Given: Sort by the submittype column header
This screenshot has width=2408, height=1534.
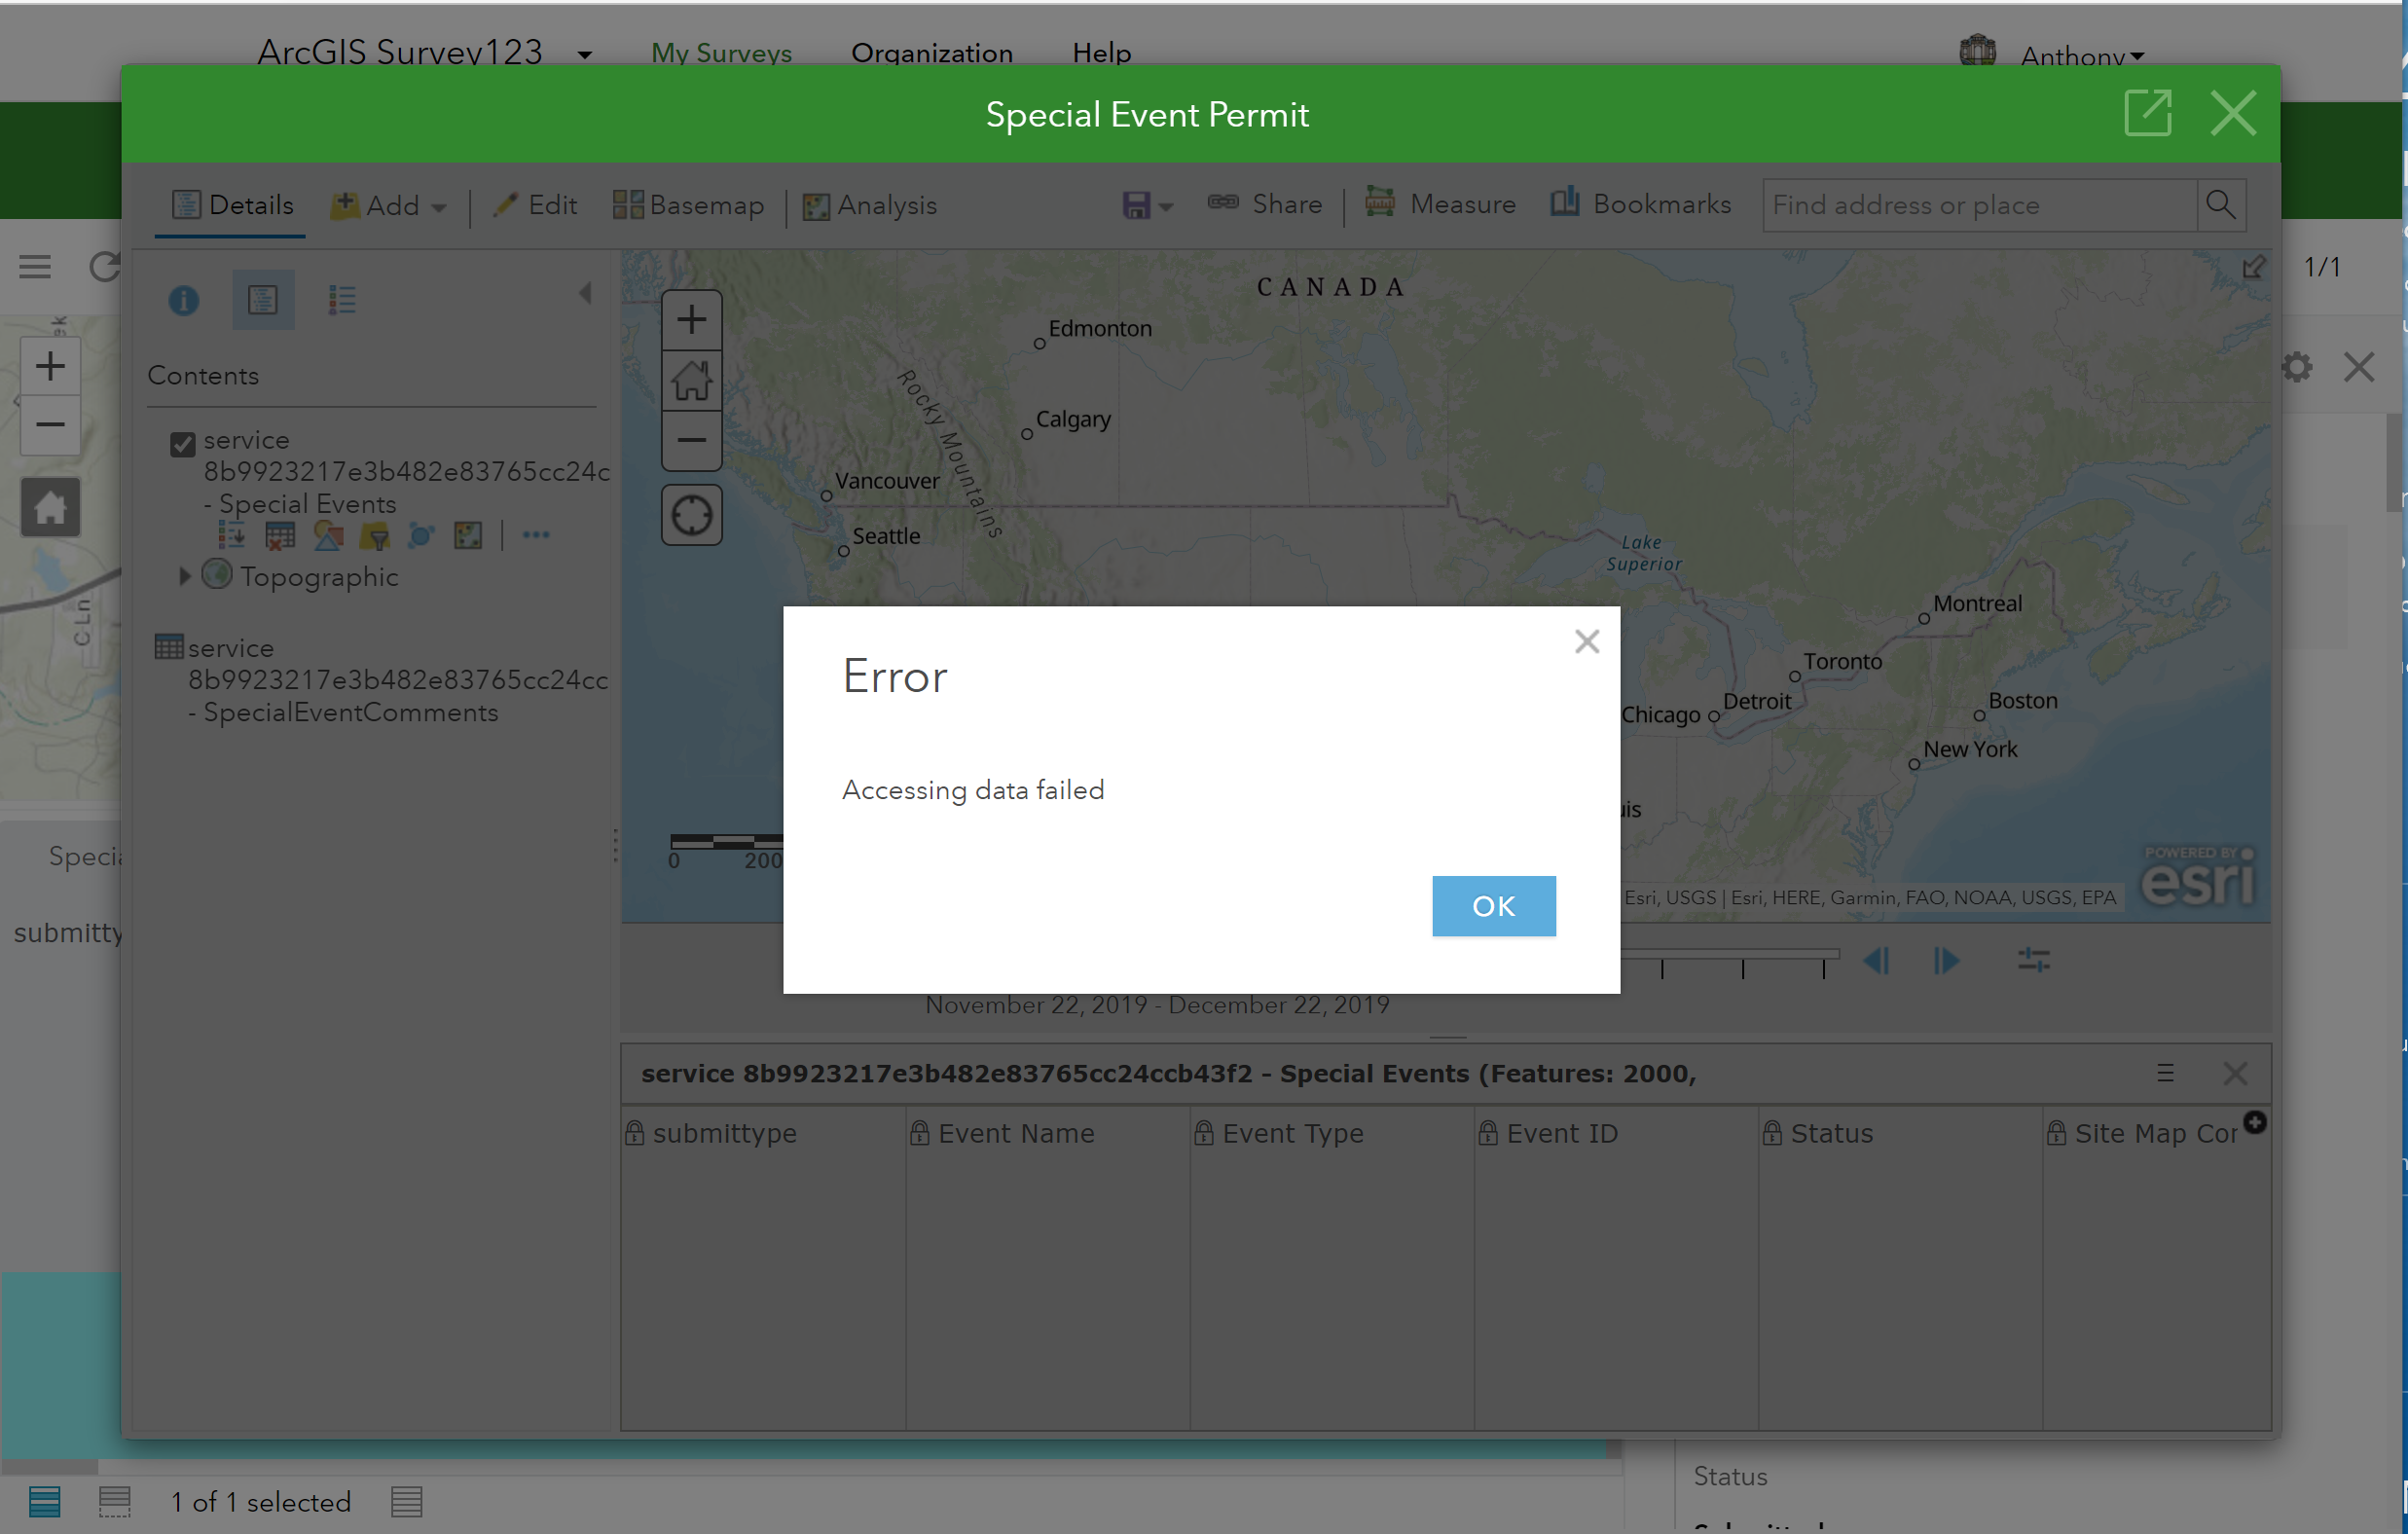Looking at the screenshot, I should pos(763,1133).
